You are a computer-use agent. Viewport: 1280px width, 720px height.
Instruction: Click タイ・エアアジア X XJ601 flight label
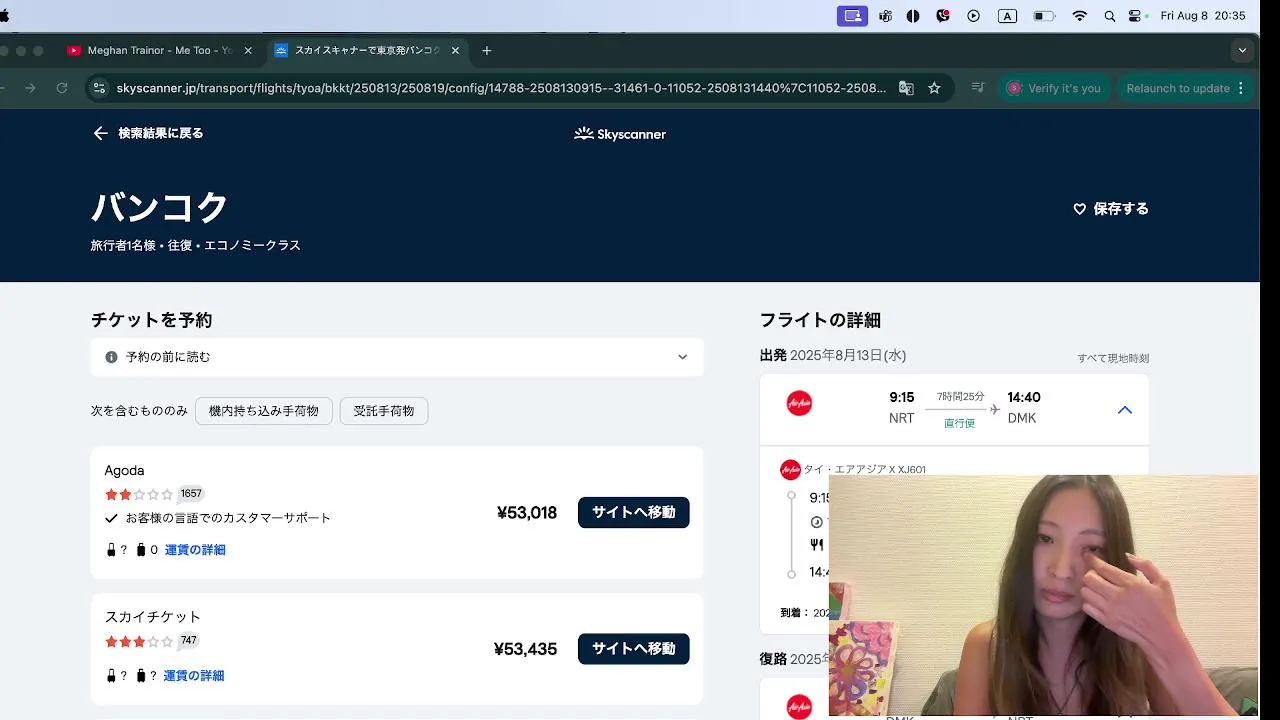coord(865,469)
